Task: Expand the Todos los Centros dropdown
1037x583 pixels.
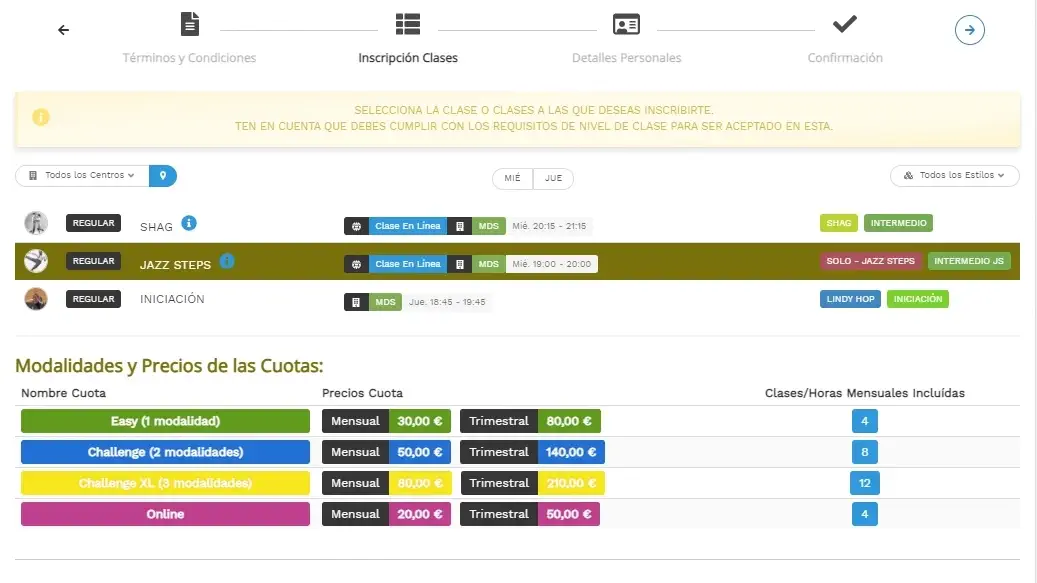Action: (x=82, y=176)
